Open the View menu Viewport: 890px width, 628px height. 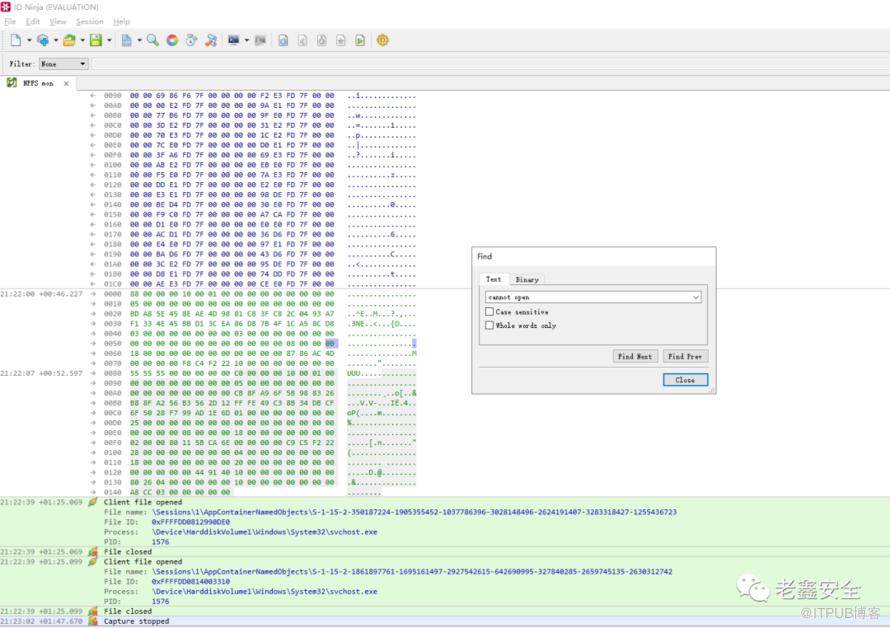(58, 21)
